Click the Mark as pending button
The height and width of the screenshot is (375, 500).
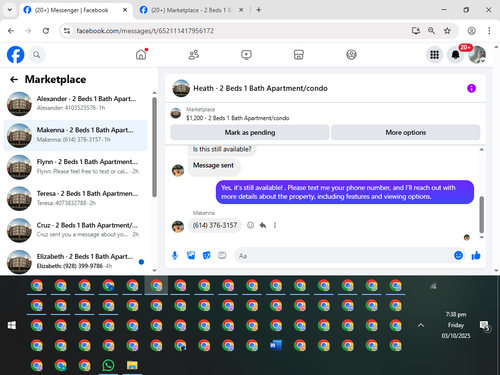tap(250, 132)
